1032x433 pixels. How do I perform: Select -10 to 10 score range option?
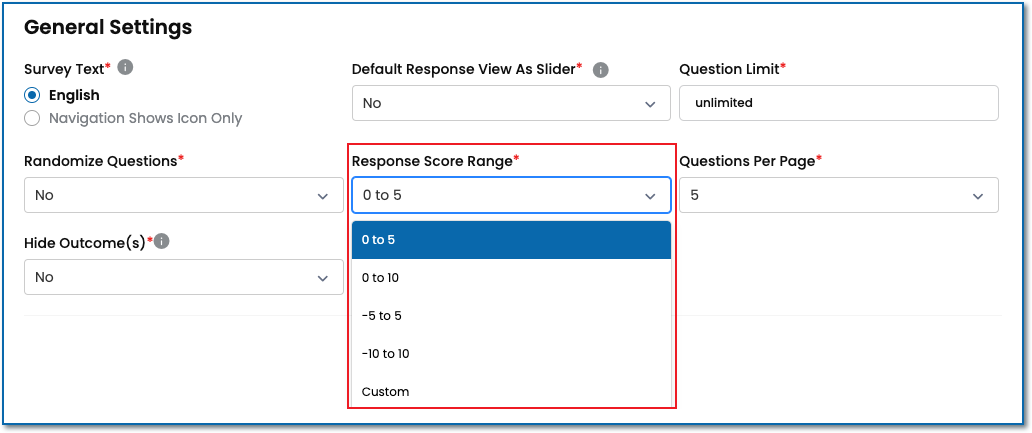coord(510,354)
